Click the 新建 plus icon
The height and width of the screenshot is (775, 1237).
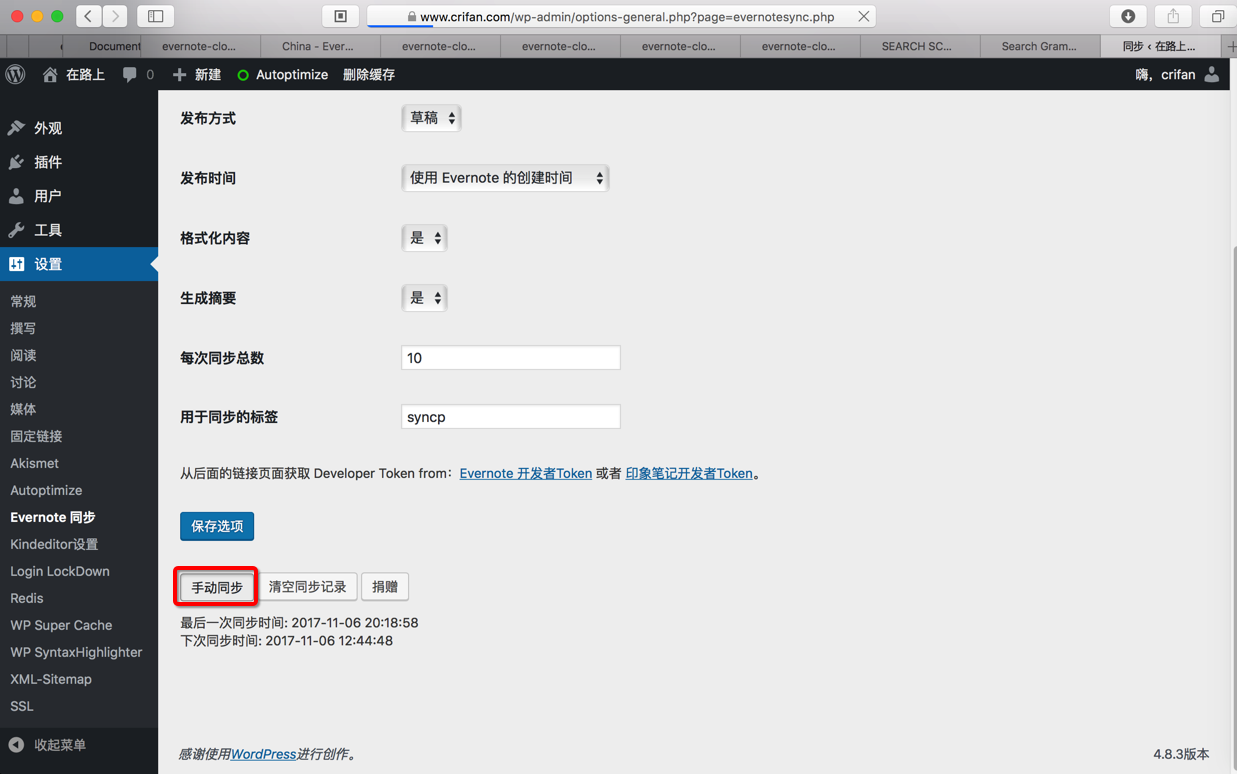179,75
